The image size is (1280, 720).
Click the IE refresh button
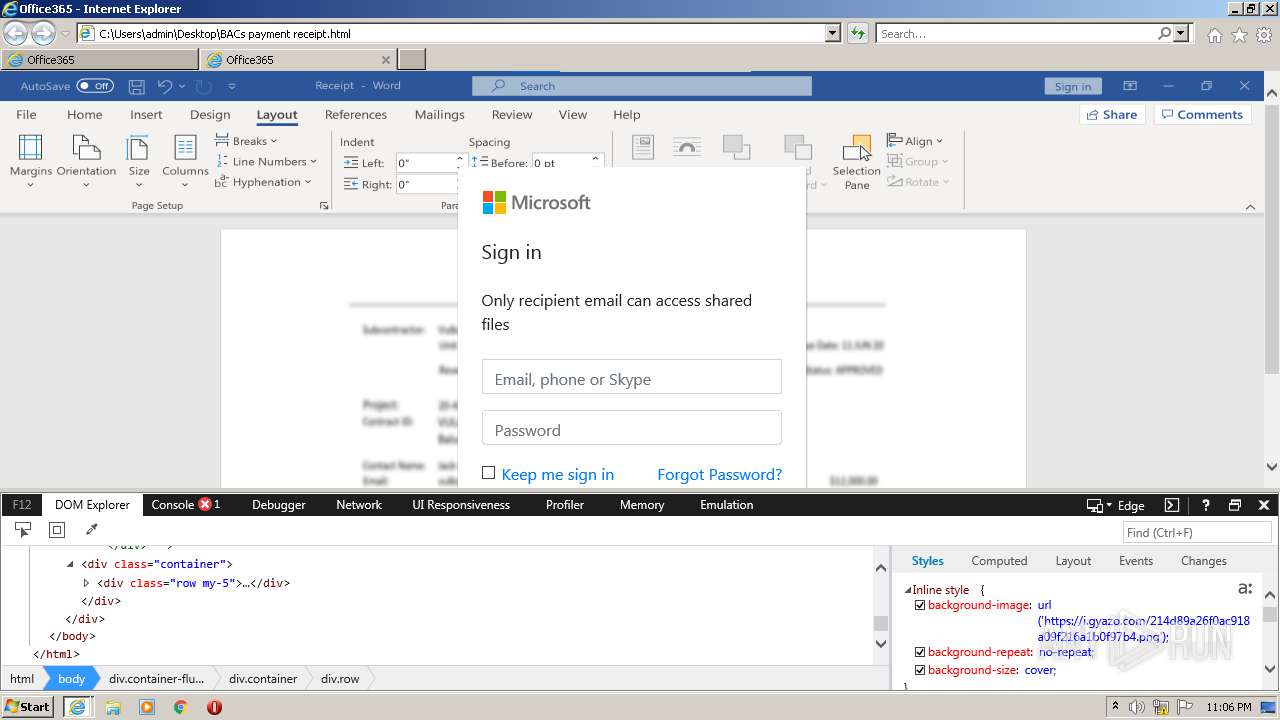(x=857, y=33)
